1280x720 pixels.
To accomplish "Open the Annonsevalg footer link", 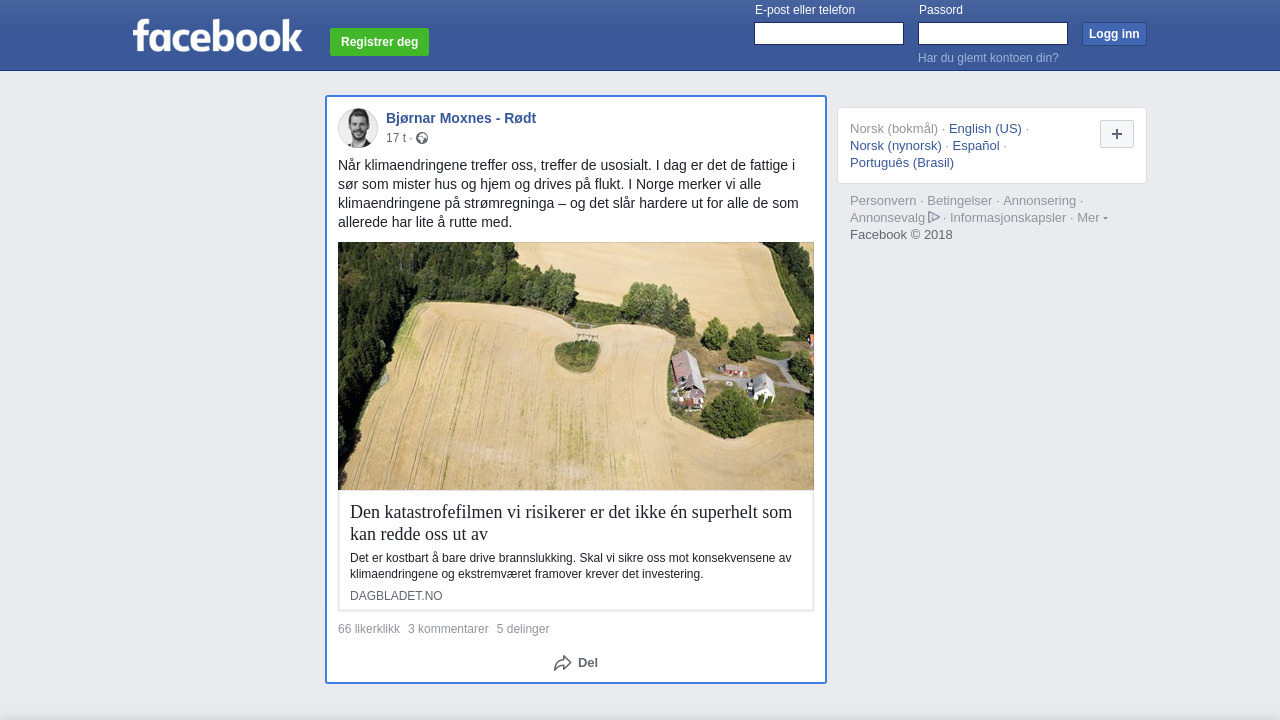I will (x=887, y=217).
